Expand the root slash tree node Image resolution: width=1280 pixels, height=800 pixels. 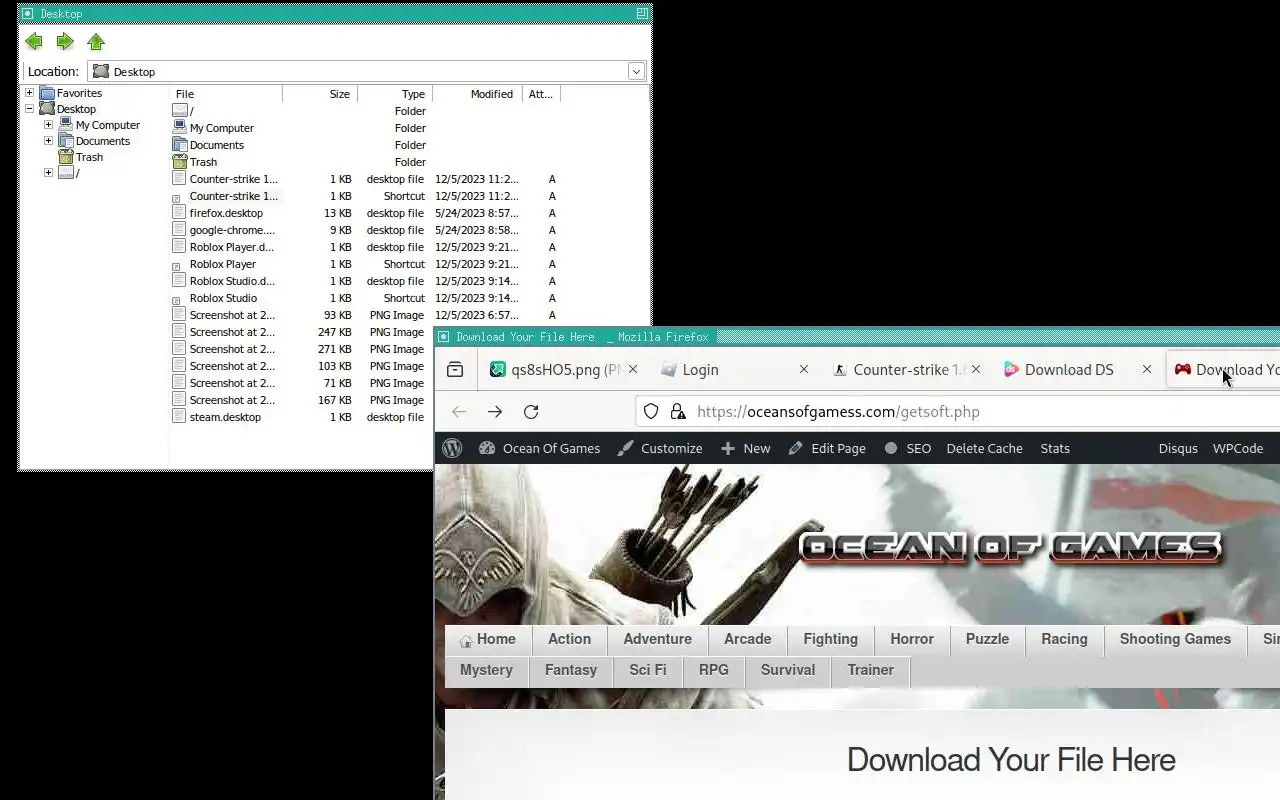(48, 173)
